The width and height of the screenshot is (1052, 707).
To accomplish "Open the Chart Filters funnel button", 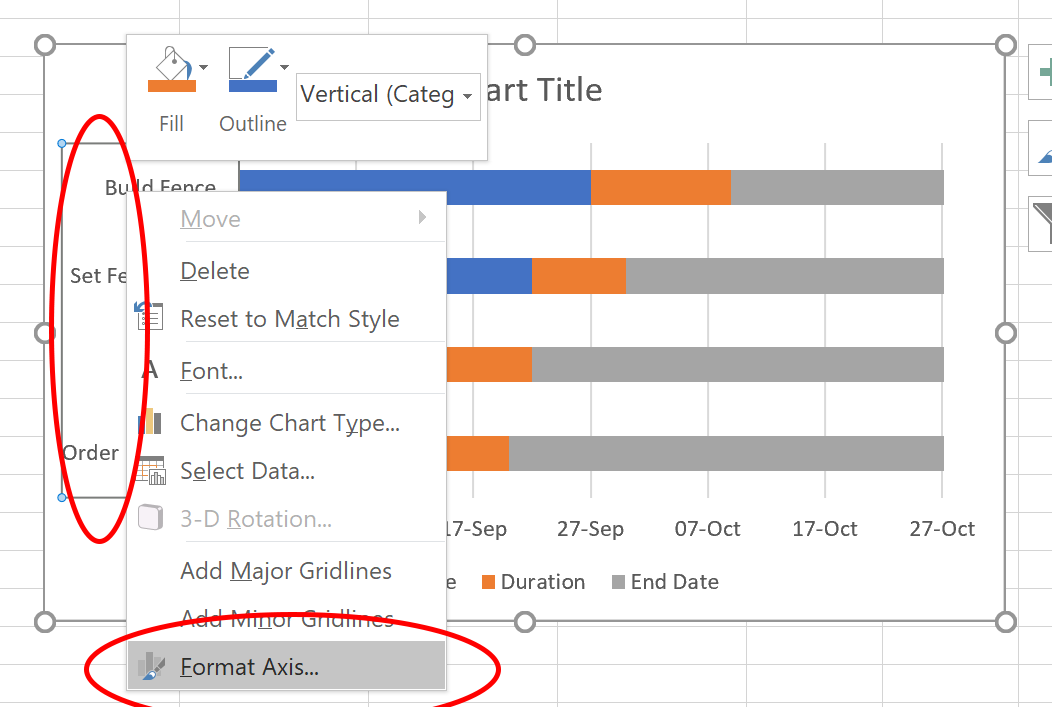I will coord(1041,223).
